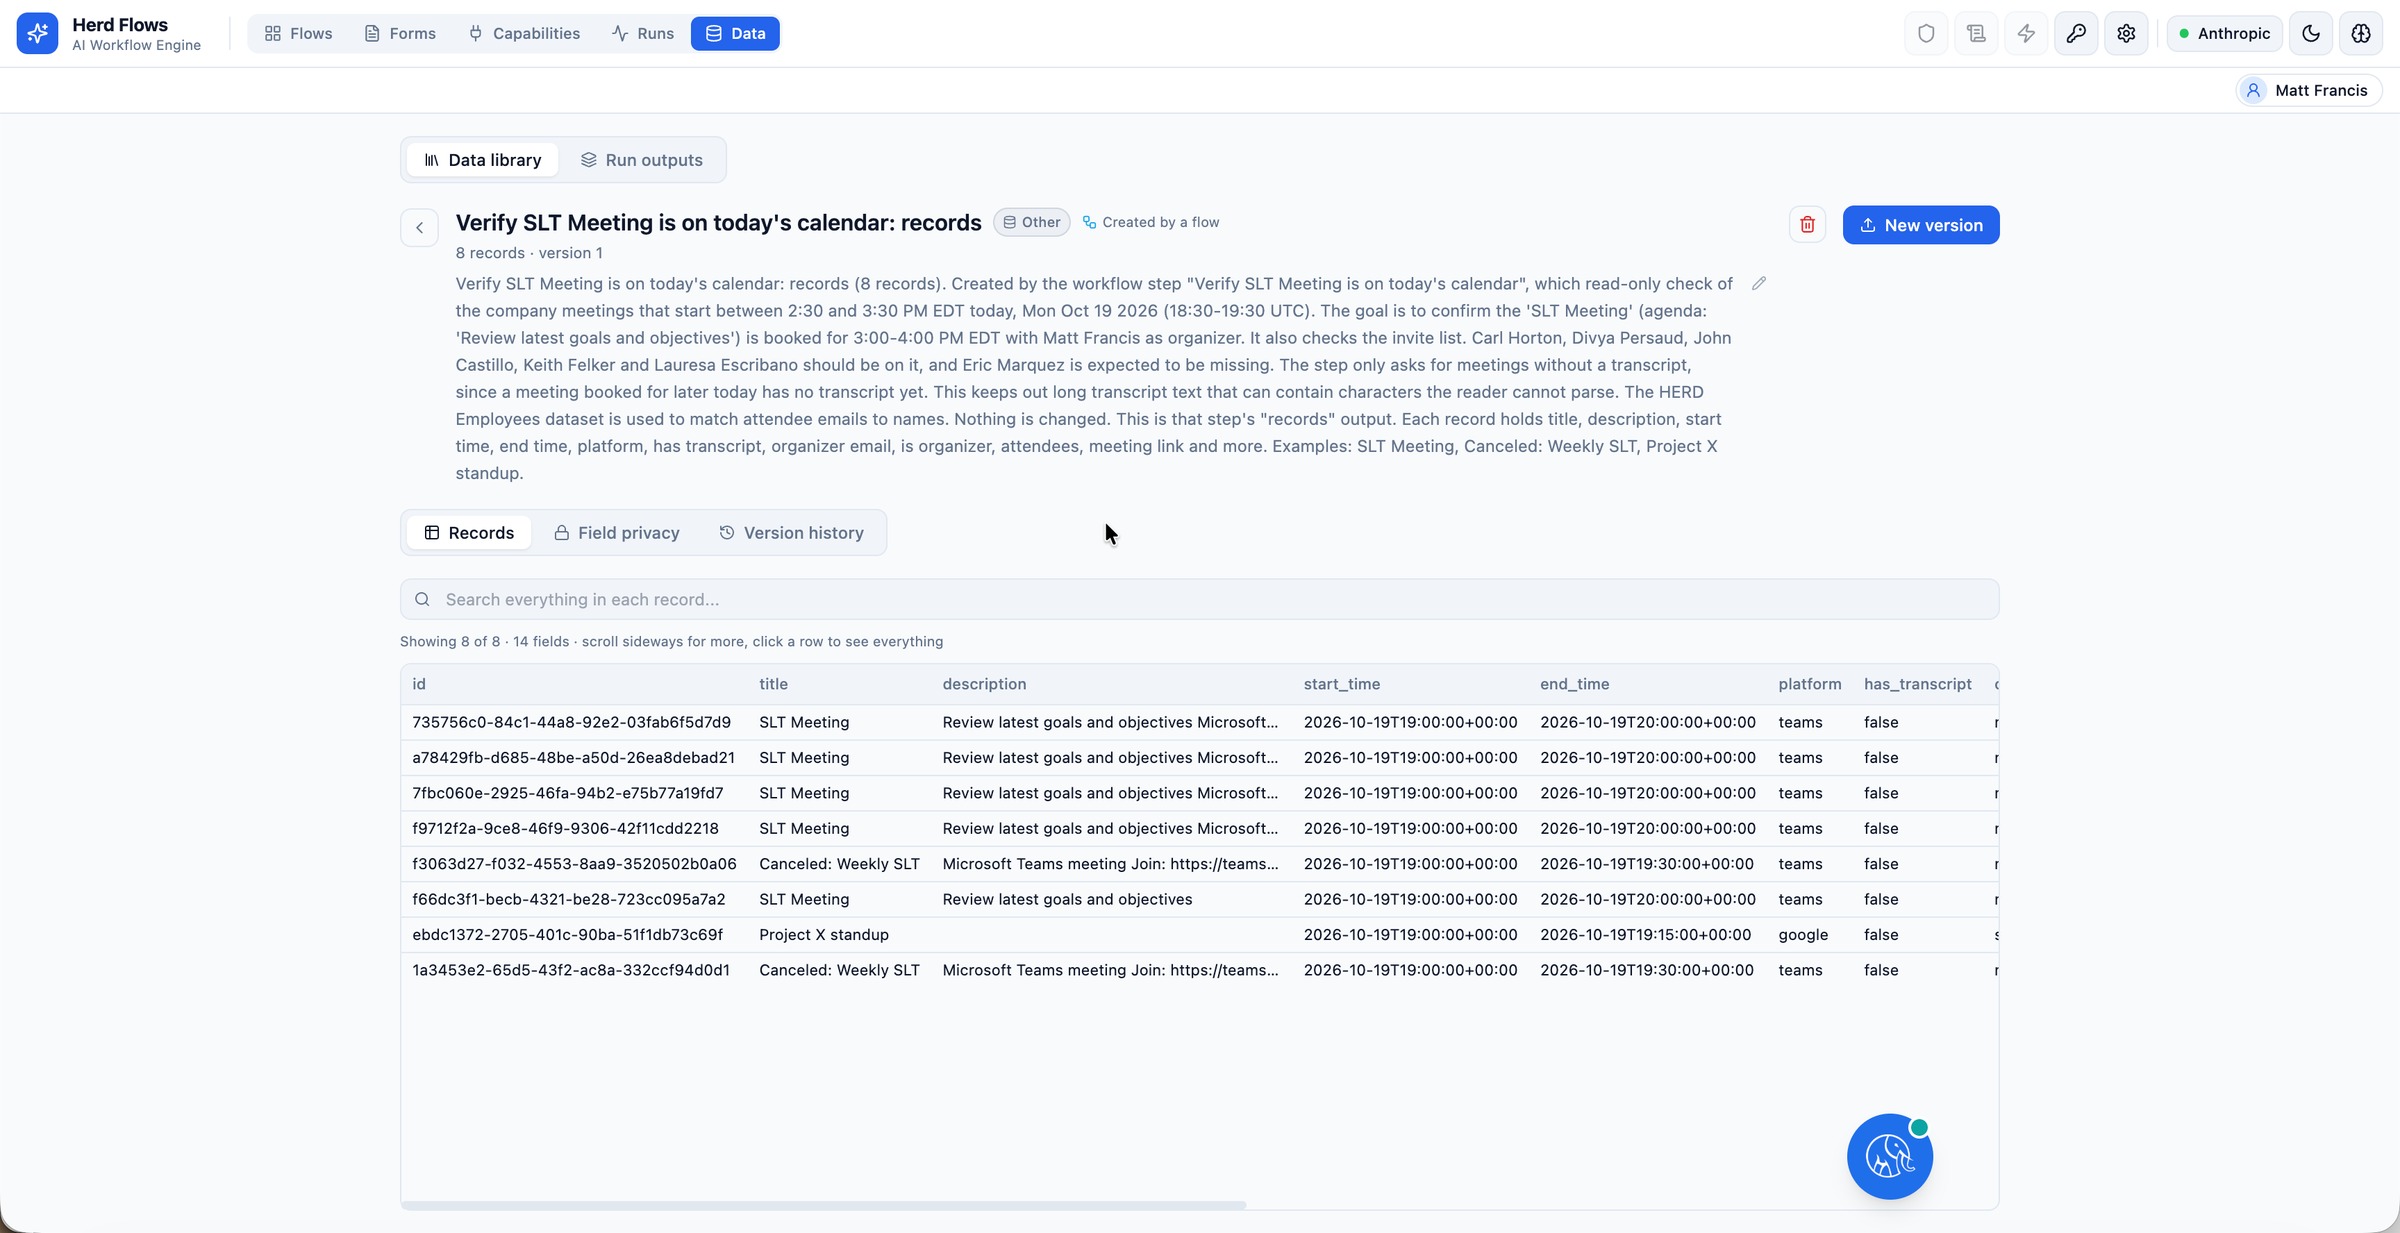Select the Records tab
The width and height of the screenshot is (2400, 1233).
pyautogui.click(x=469, y=533)
